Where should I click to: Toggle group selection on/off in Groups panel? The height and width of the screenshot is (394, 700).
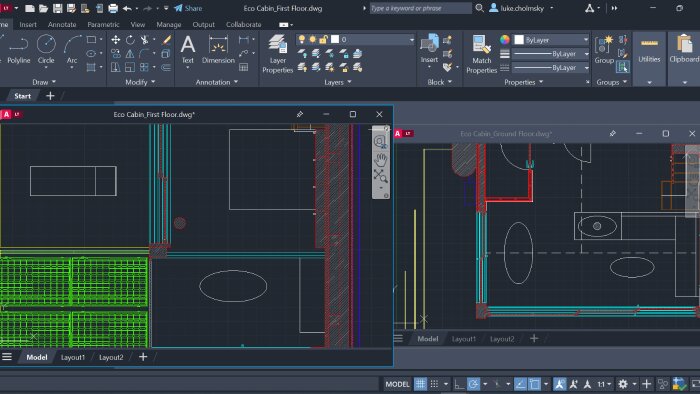click(622, 67)
